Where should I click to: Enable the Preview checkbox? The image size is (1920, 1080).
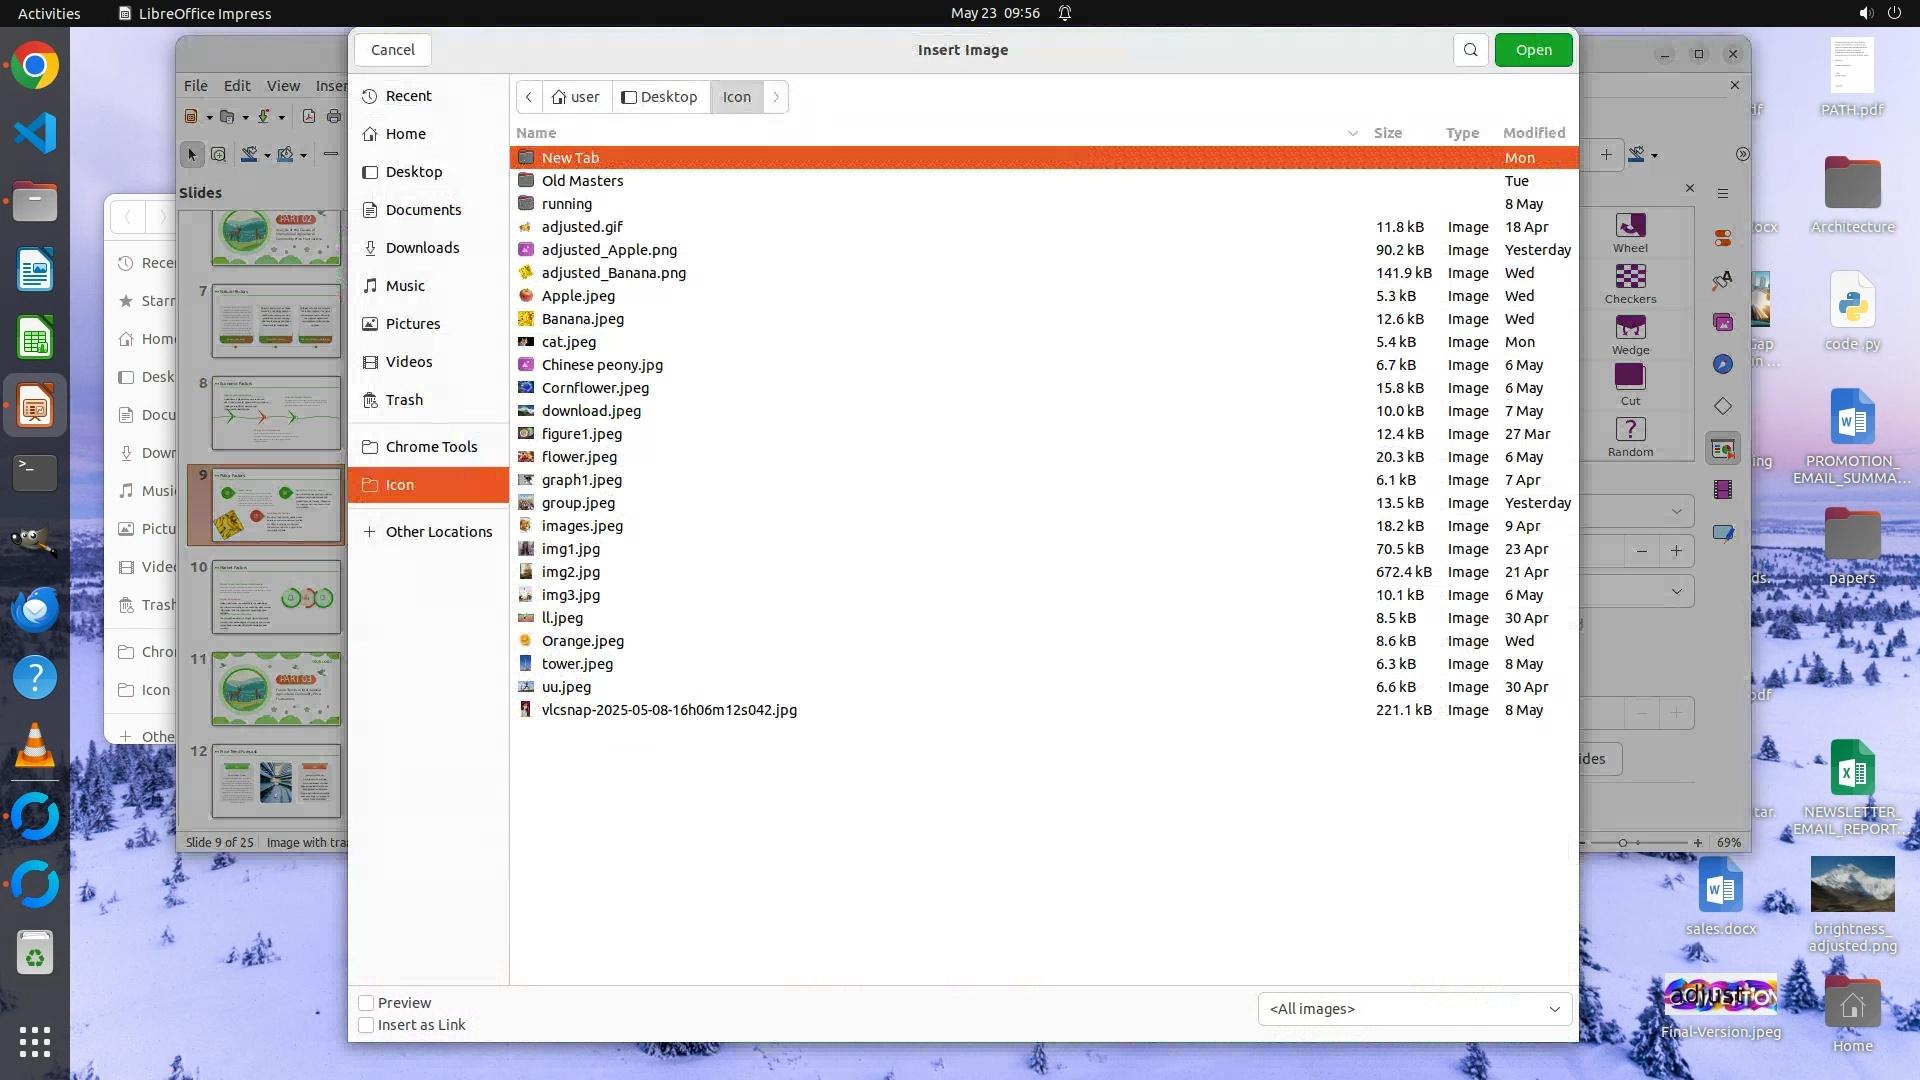pyautogui.click(x=367, y=1003)
